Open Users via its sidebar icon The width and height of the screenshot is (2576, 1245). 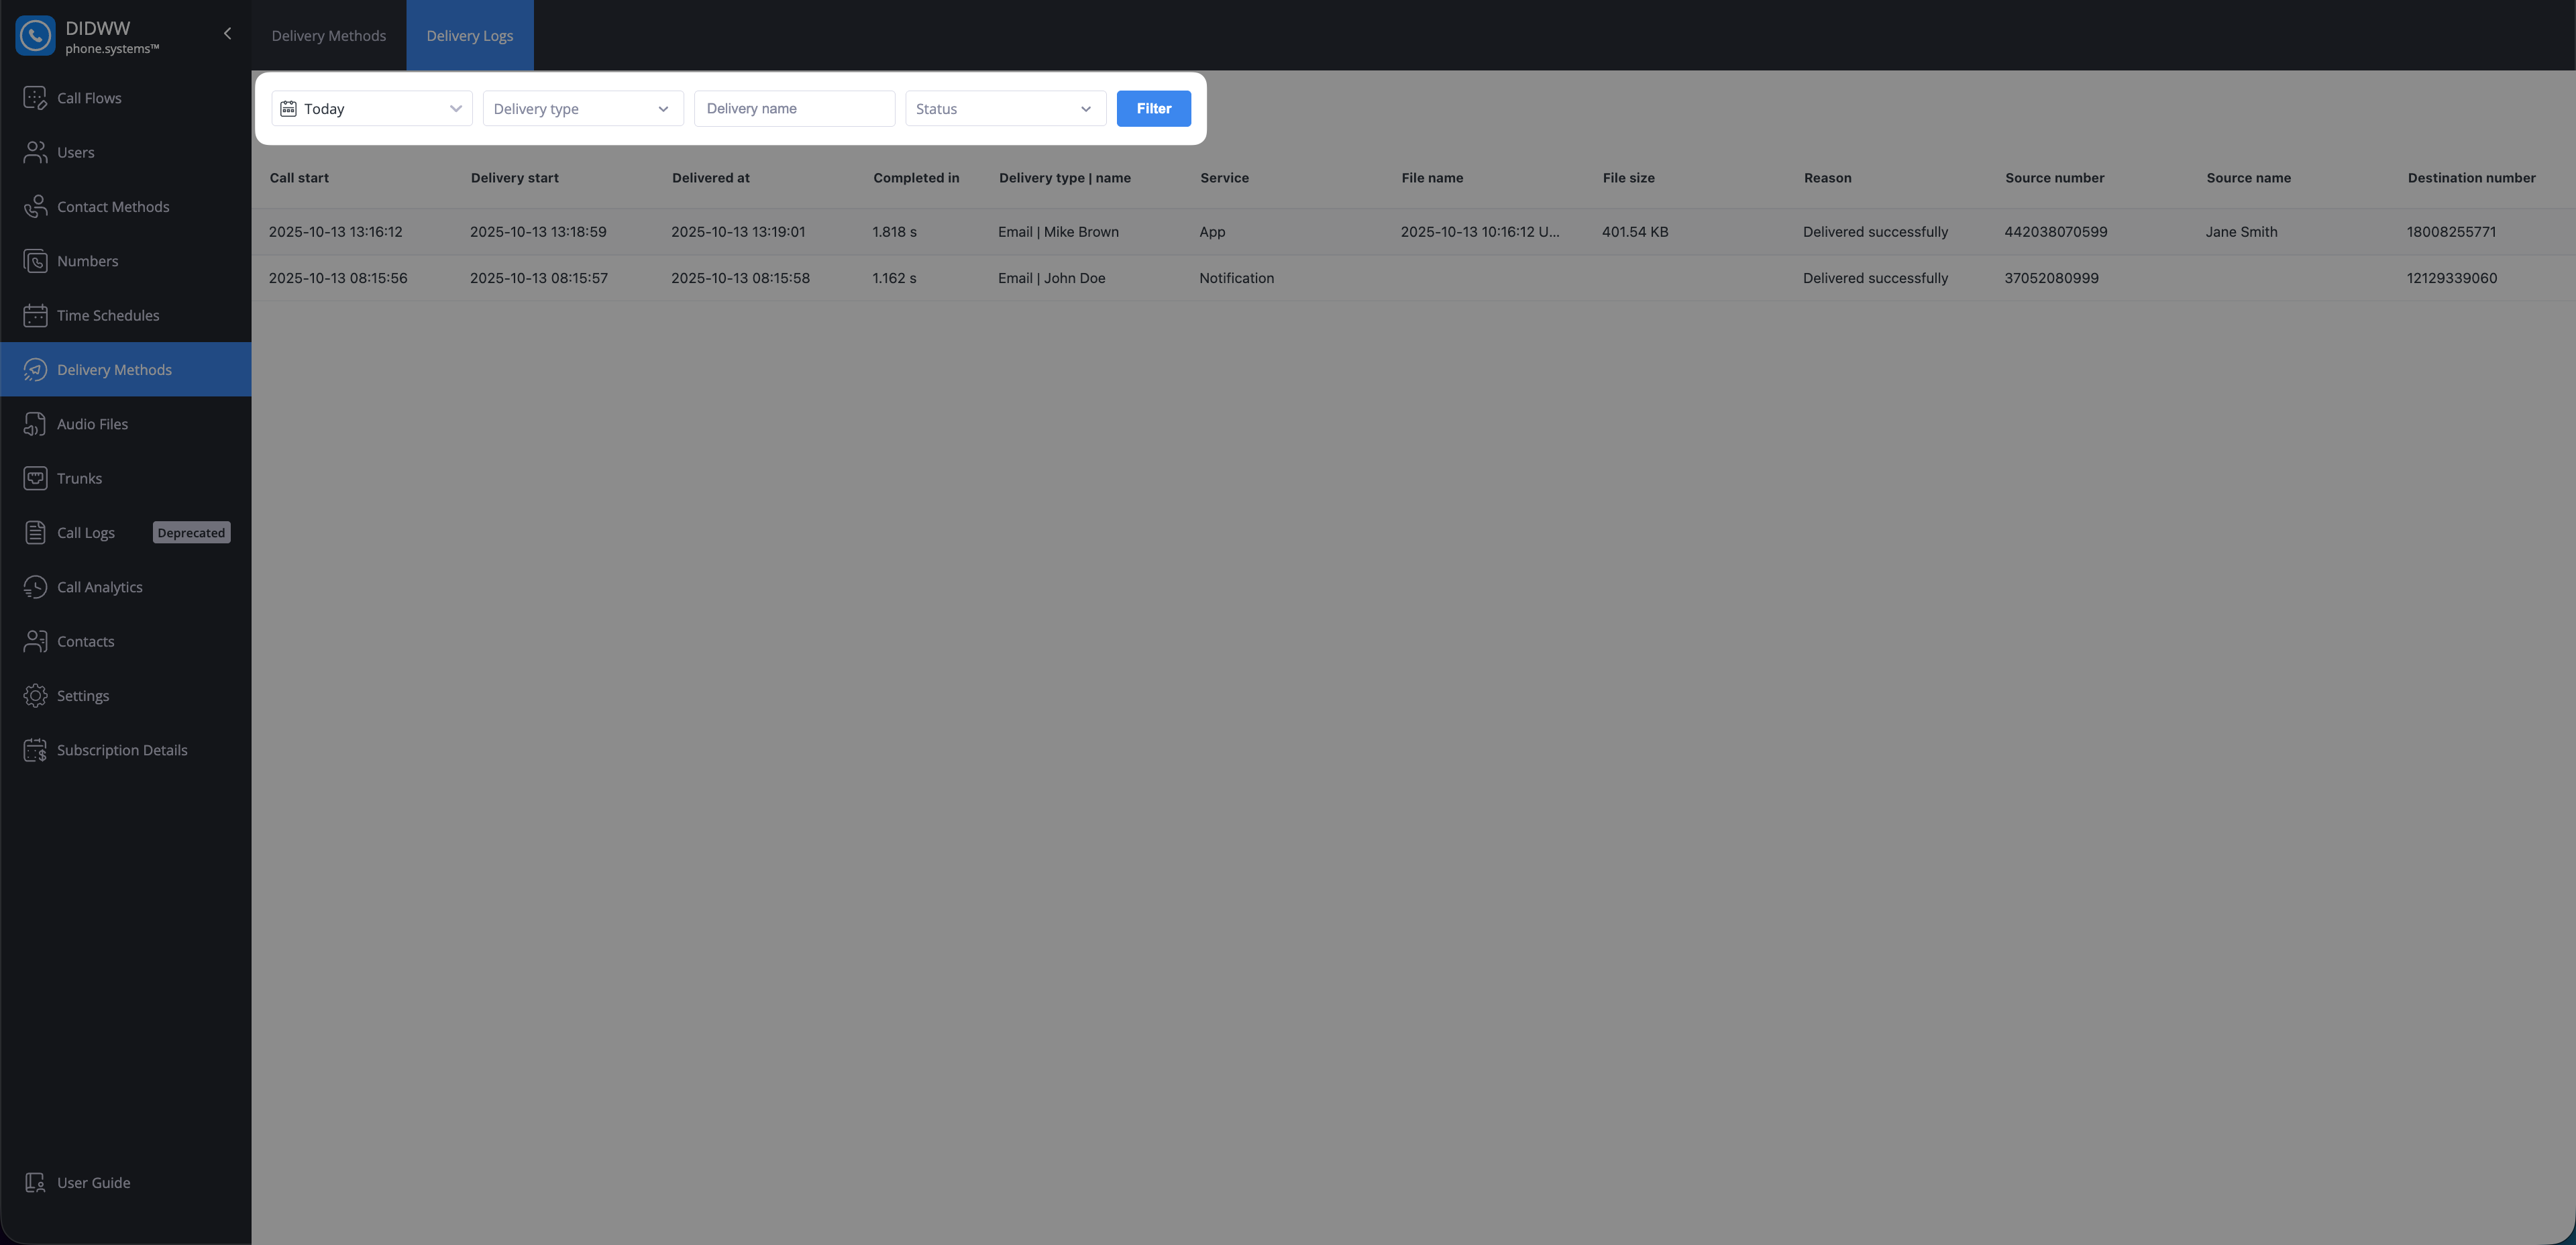coord(35,152)
